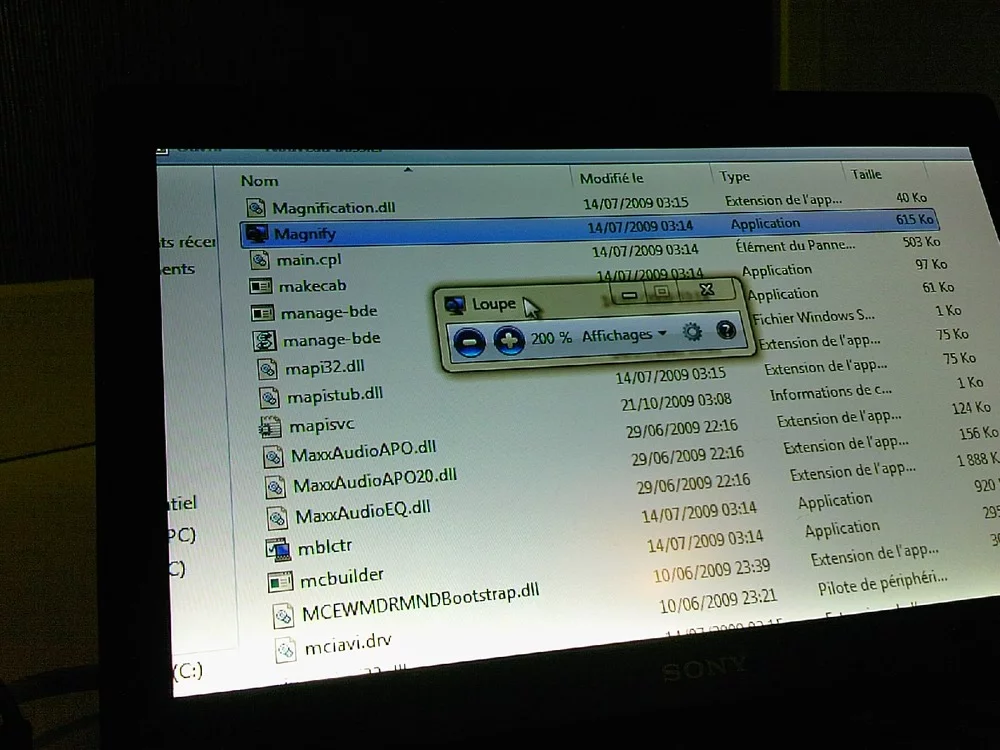Select the main.cpl file name
1000x750 pixels.
tap(309, 260)
